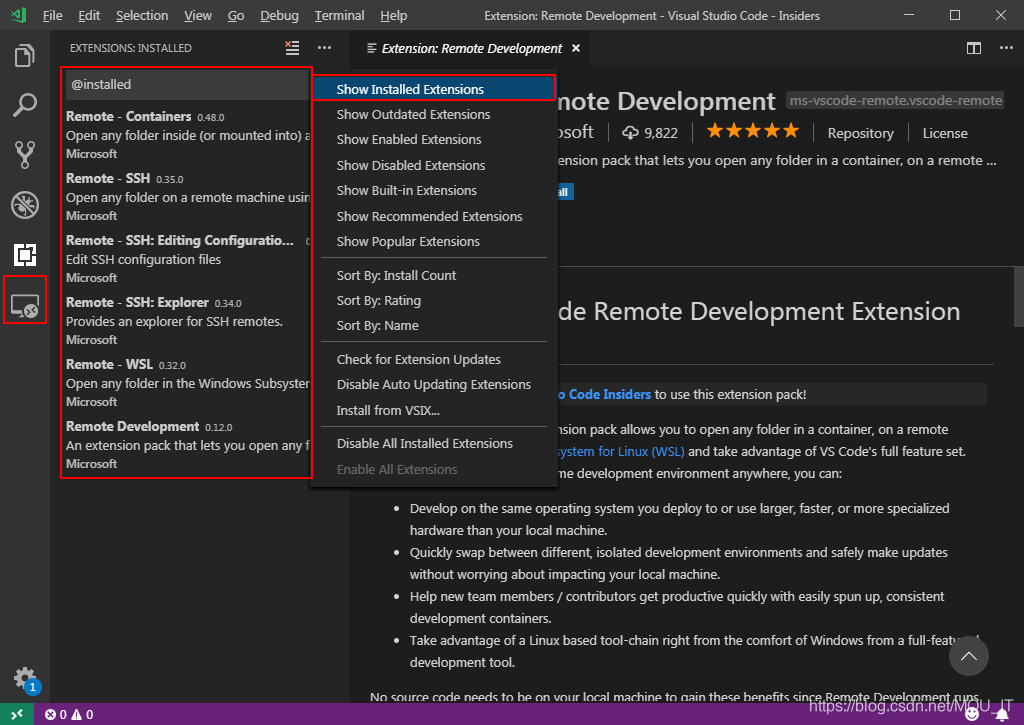Open the editor More Actions ellipsis
Viewport: 1024px width, 725px height.
1006,48
